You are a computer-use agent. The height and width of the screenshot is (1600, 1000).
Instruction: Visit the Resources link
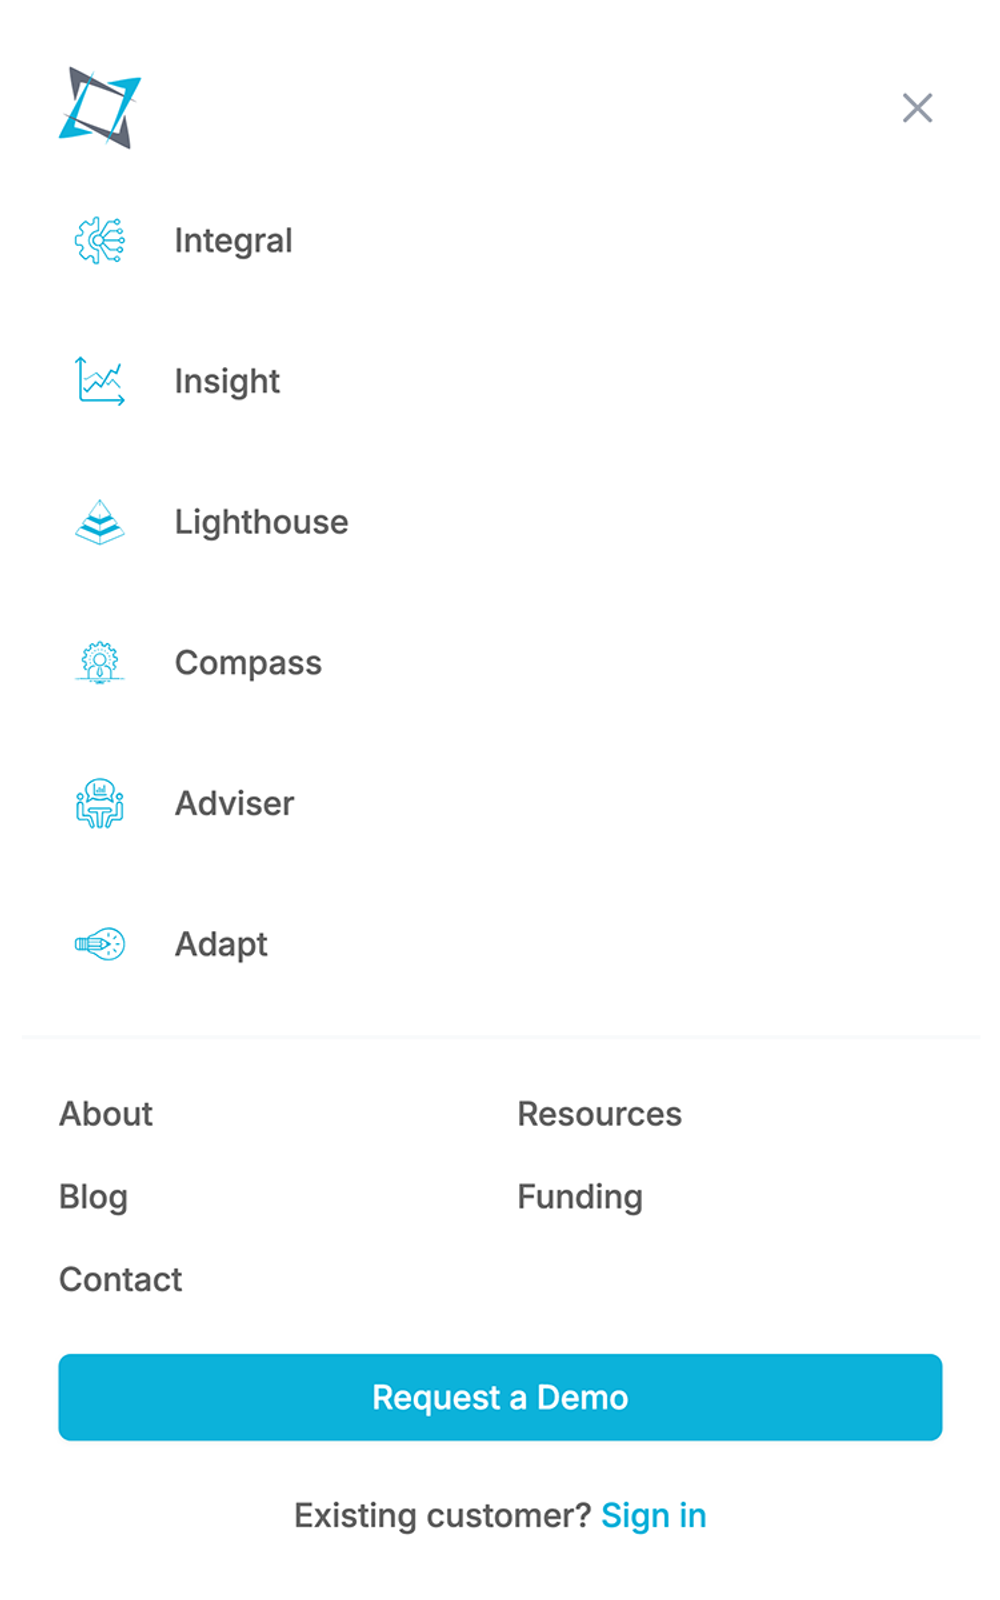[x=599, y=1114]
